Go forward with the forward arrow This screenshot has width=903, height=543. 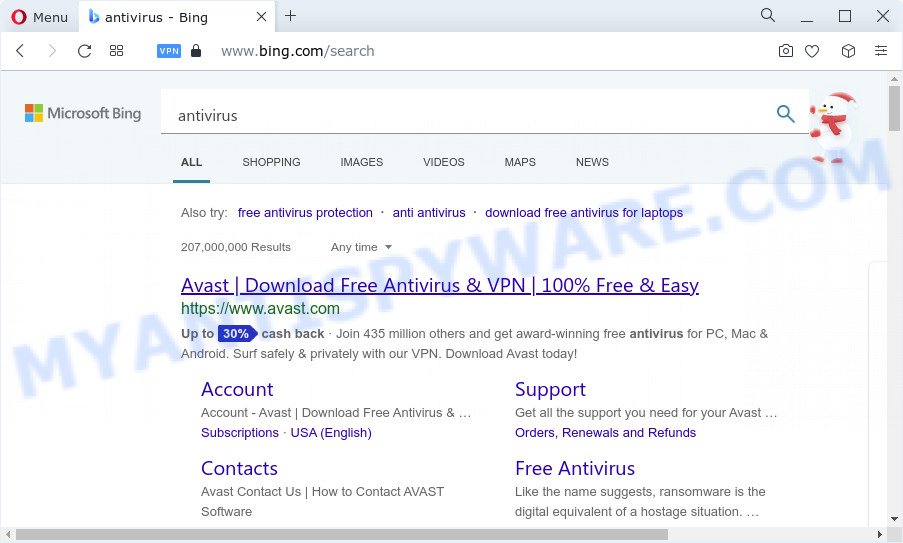[x=52, y=51]
